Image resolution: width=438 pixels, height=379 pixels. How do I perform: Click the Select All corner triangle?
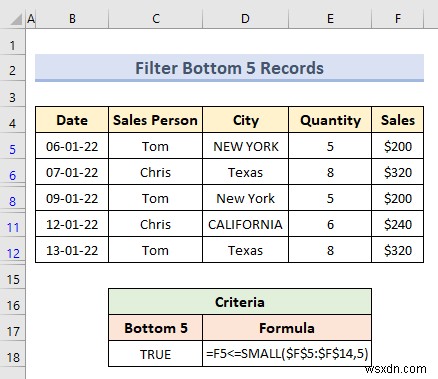coord(15,19)
